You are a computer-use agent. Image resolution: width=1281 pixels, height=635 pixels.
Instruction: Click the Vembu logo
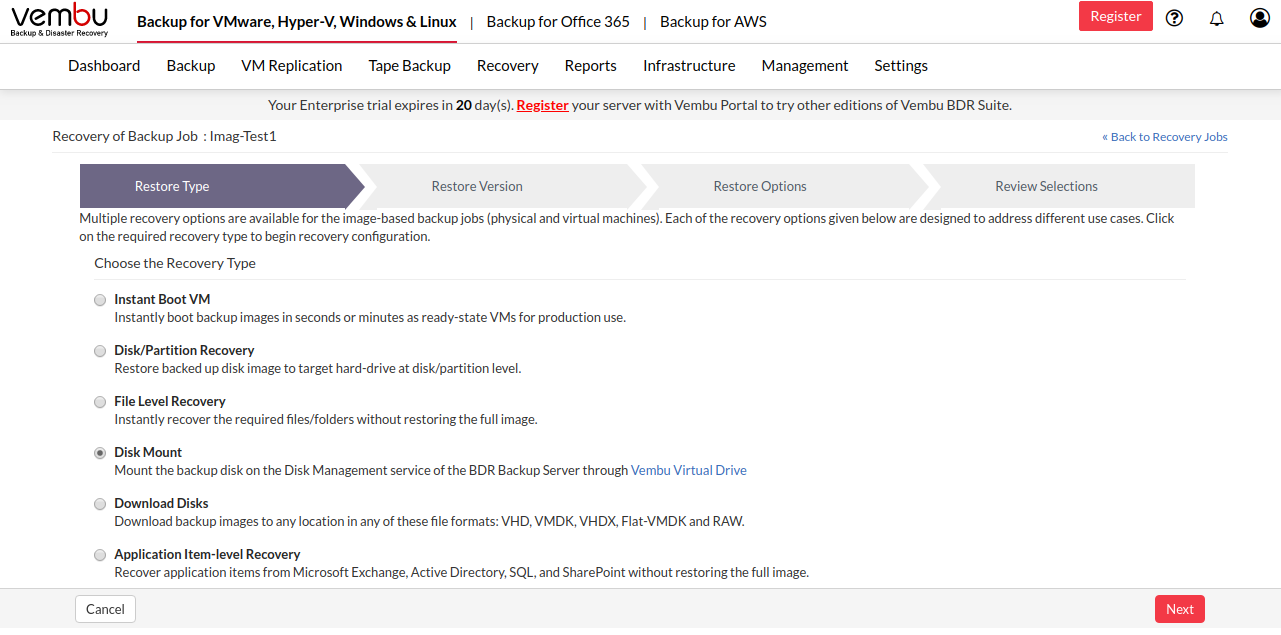pos(59,21)
